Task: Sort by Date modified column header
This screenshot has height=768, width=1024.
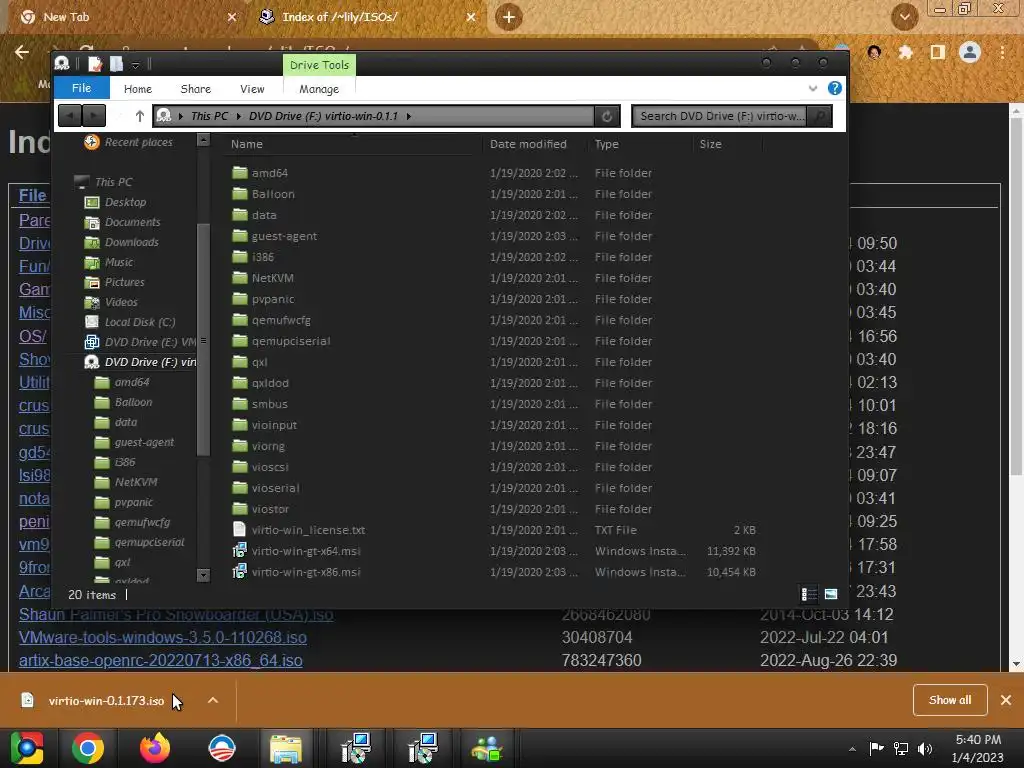Action: pos(528,144)
